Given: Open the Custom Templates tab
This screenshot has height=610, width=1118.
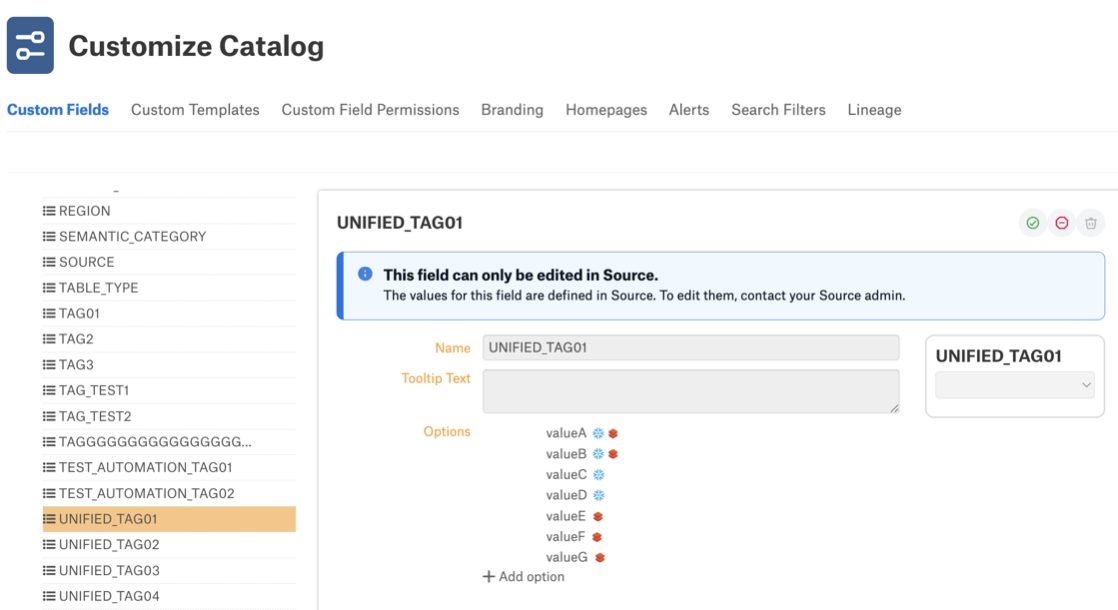Looking at the screenshot, I should click(x=195, y=110).
